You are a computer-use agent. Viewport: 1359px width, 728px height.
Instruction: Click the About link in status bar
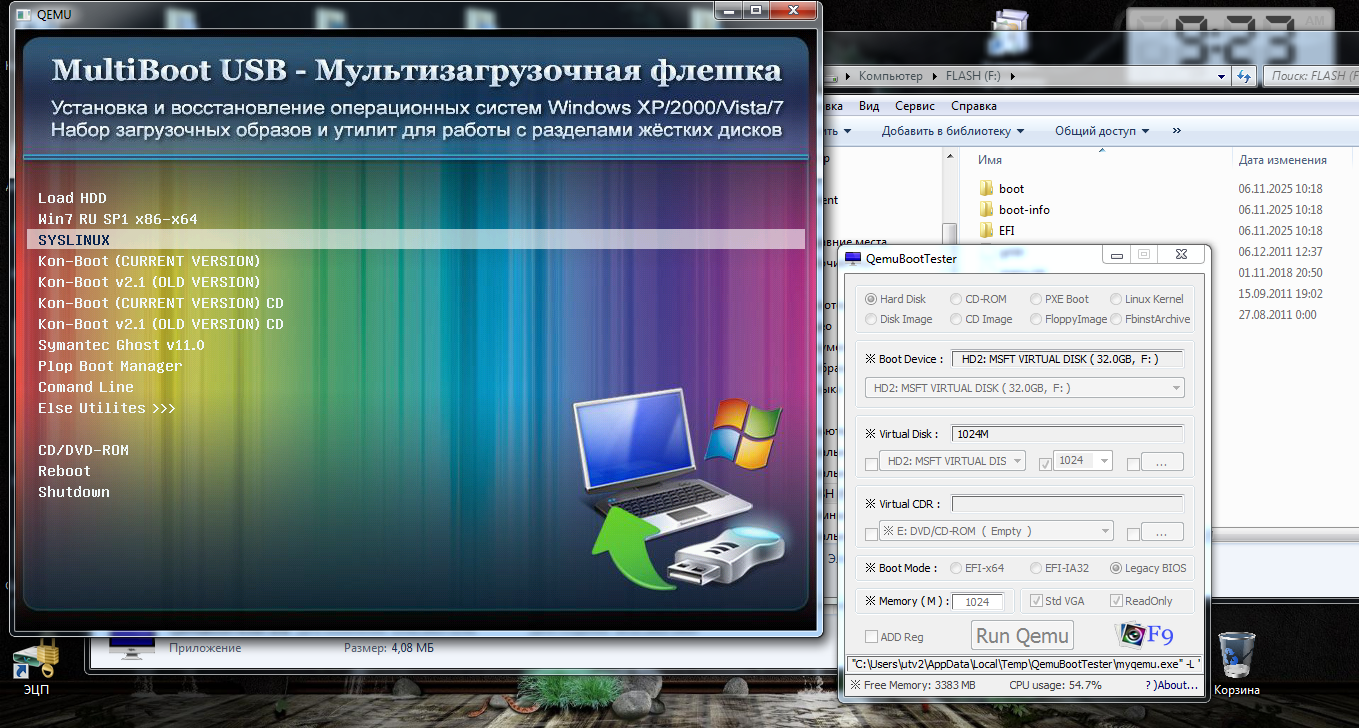[x=1172, y=685]
